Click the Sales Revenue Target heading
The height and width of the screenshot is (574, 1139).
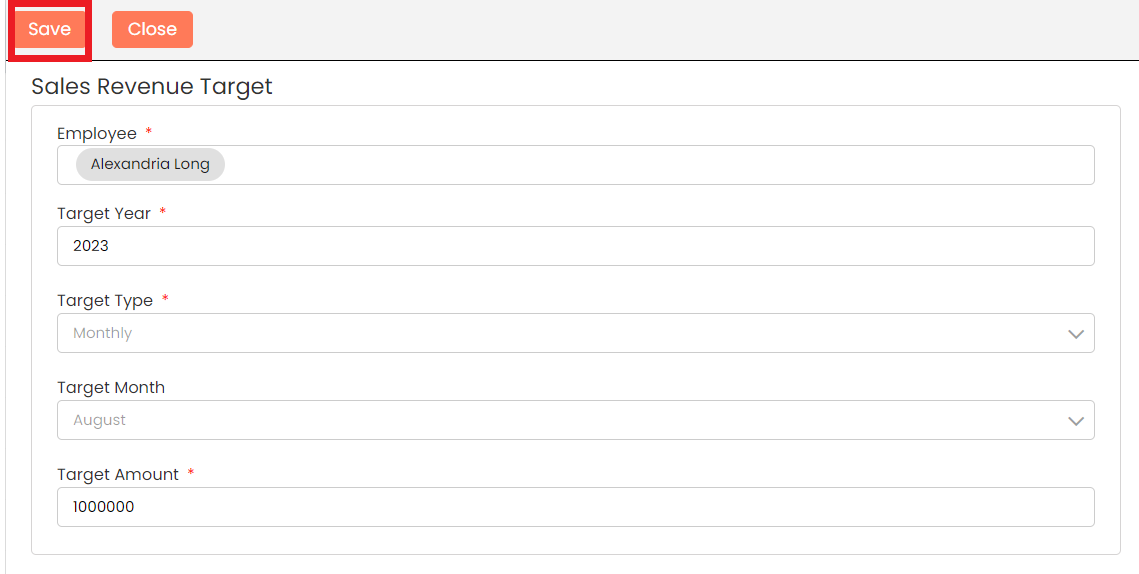pyautogui.click(x=152, y=87)
